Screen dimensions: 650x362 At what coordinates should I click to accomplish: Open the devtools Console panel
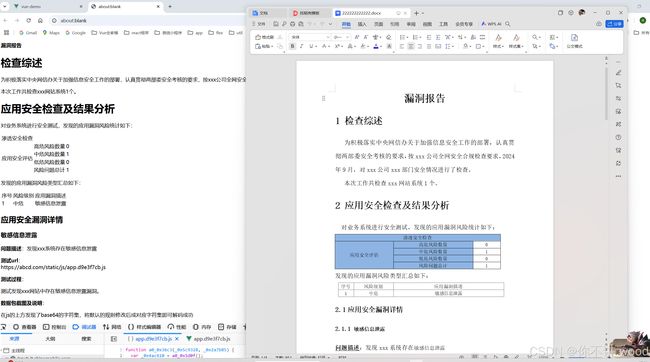(x=54, y=327)
